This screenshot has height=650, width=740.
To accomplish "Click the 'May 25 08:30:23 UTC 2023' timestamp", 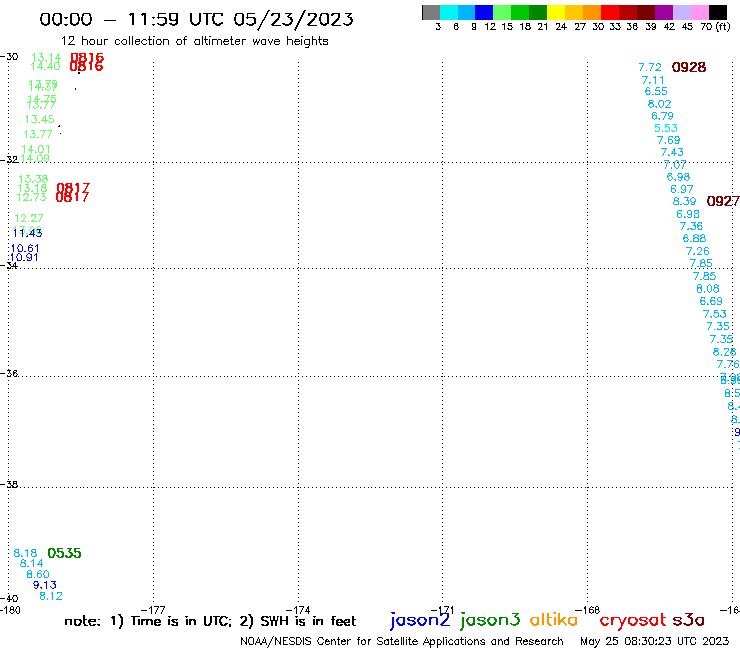I will coord(654,641).
